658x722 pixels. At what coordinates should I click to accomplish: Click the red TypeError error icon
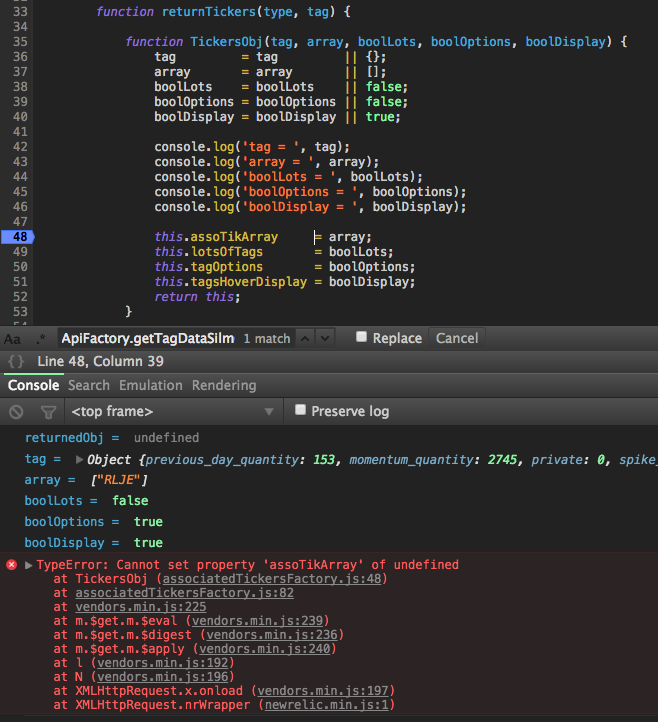pyautogui.click(x=12, y=565)
